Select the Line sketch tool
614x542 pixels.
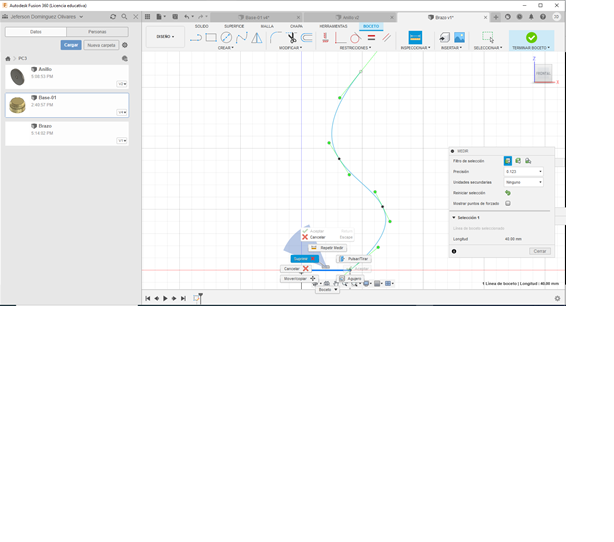[196, 38]
